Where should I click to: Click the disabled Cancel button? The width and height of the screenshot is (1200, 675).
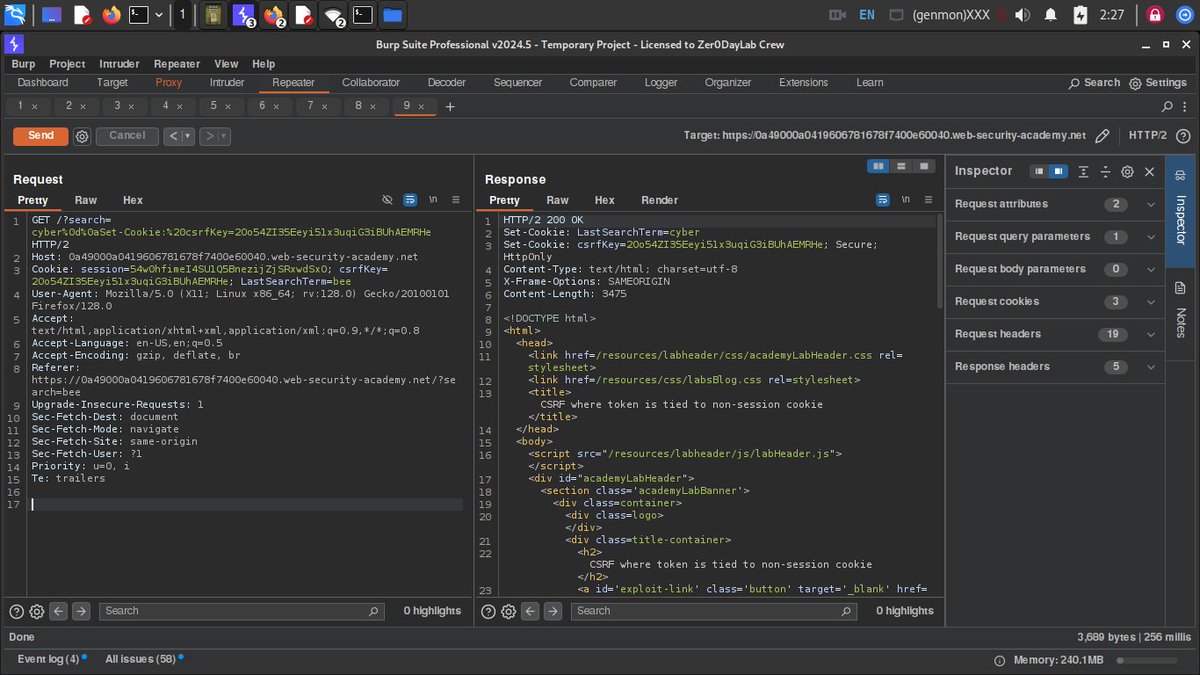pos(127,136)
